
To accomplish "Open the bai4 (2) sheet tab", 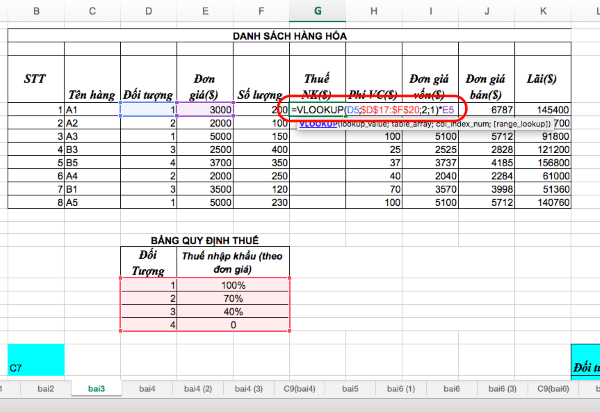I will tap(198, 389).
